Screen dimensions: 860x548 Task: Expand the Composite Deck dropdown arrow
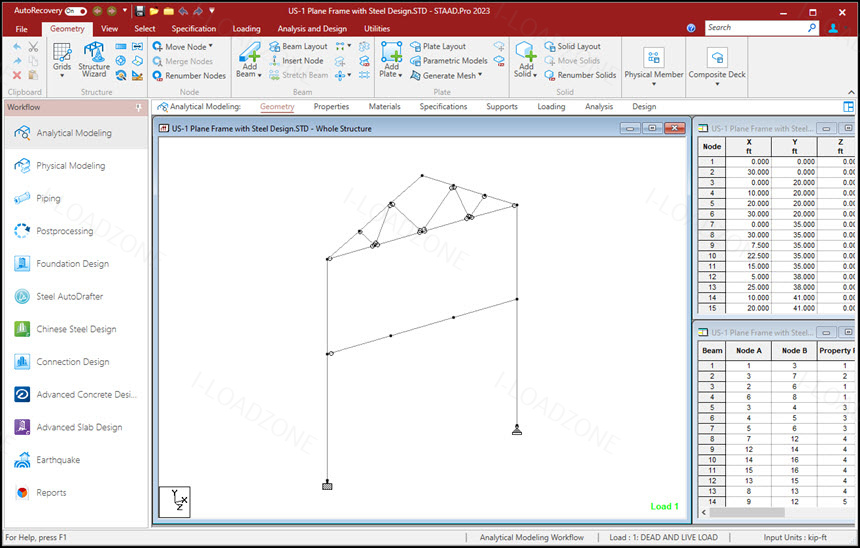click(717, 84)
